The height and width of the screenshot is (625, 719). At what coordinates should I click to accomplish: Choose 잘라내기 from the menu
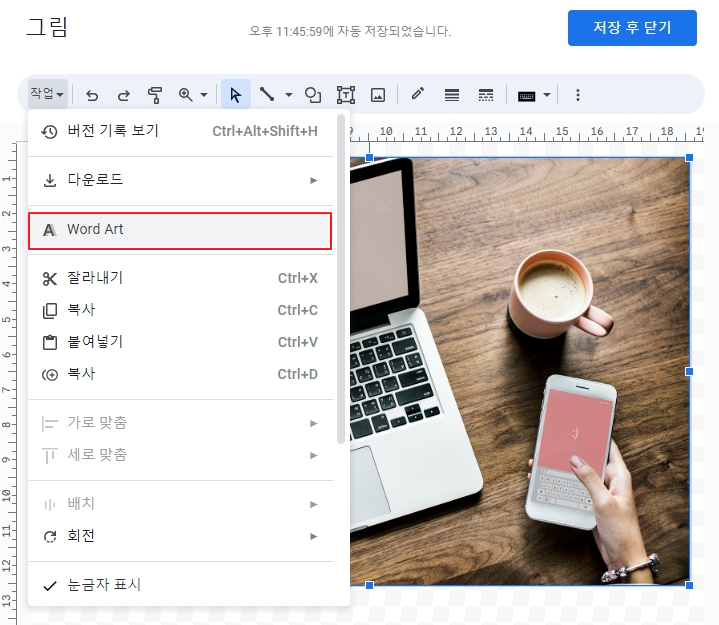point(181,278)
